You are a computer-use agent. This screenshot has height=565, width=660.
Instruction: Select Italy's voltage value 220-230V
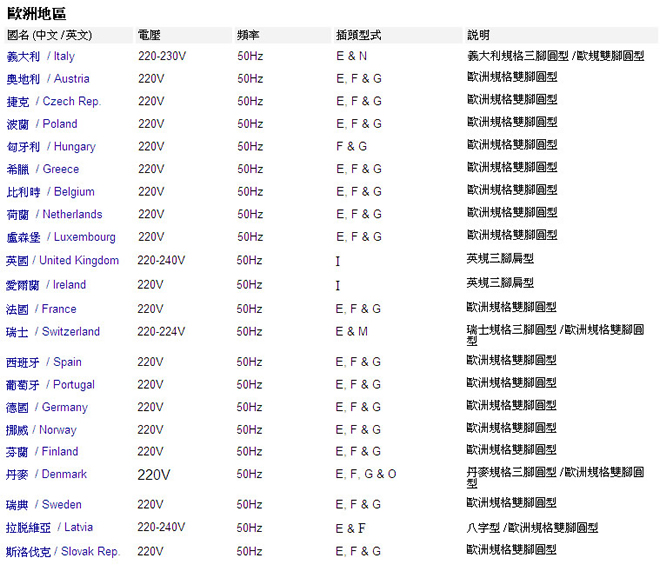click(x=162, y=56)
